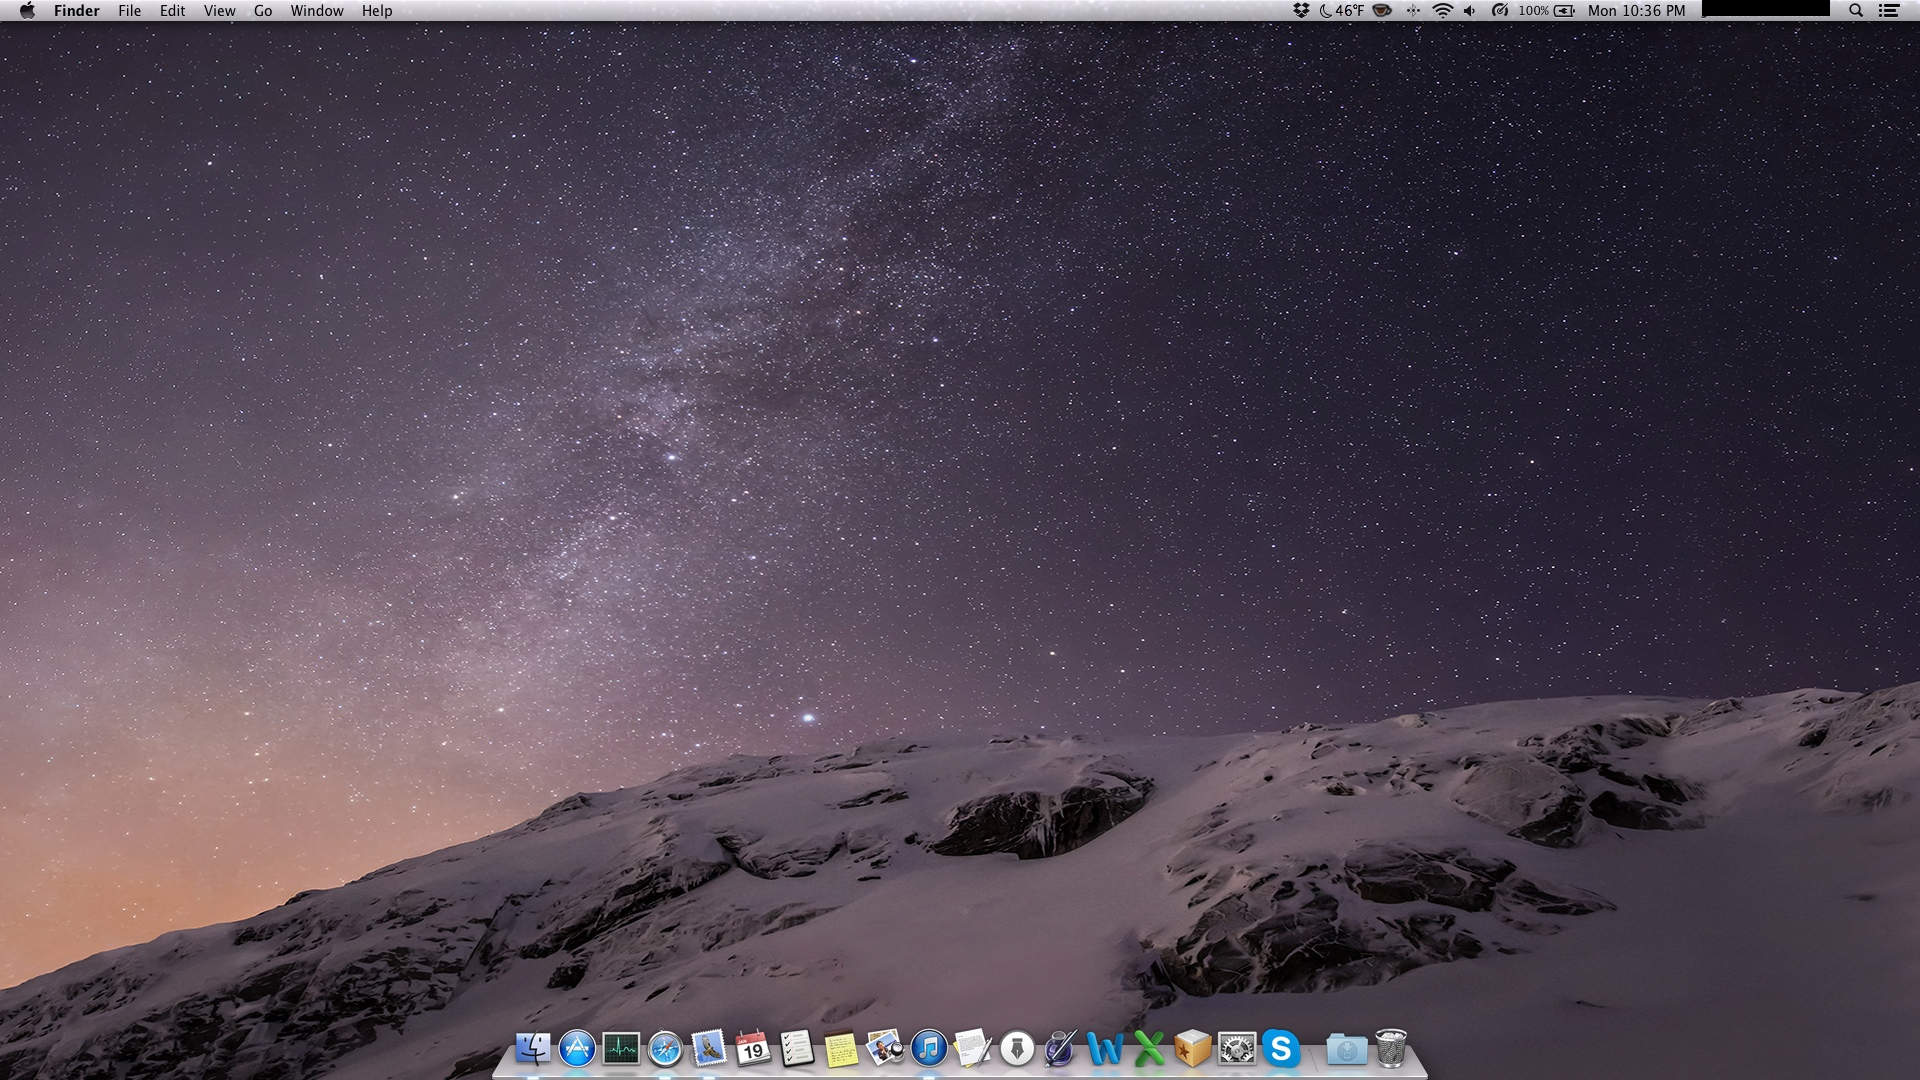Launch Skype from the dock
1920x1080 pixels.
1281,1048
